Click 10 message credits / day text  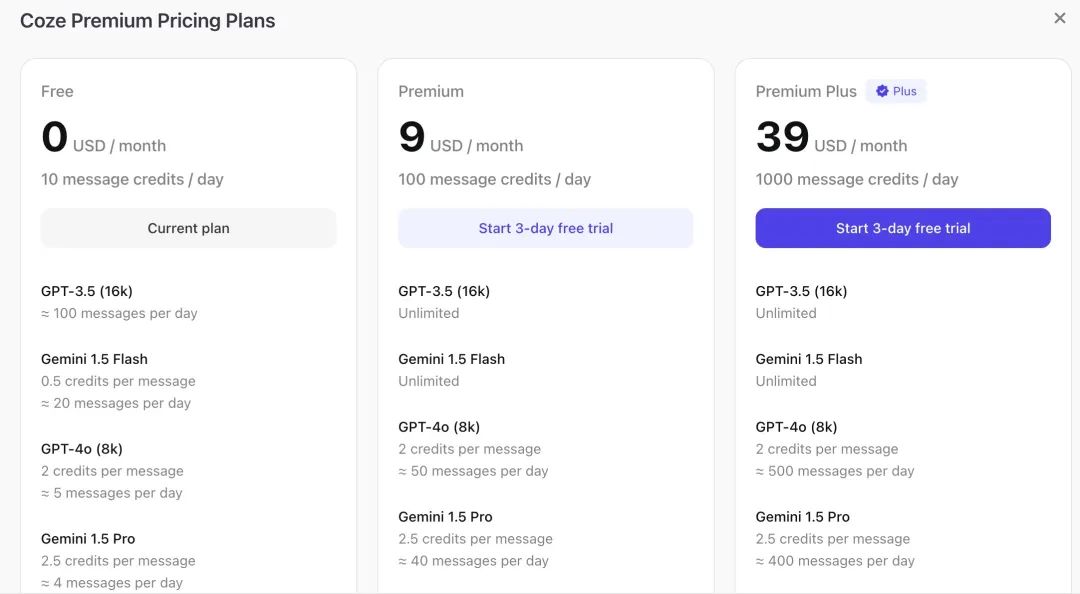132,179
